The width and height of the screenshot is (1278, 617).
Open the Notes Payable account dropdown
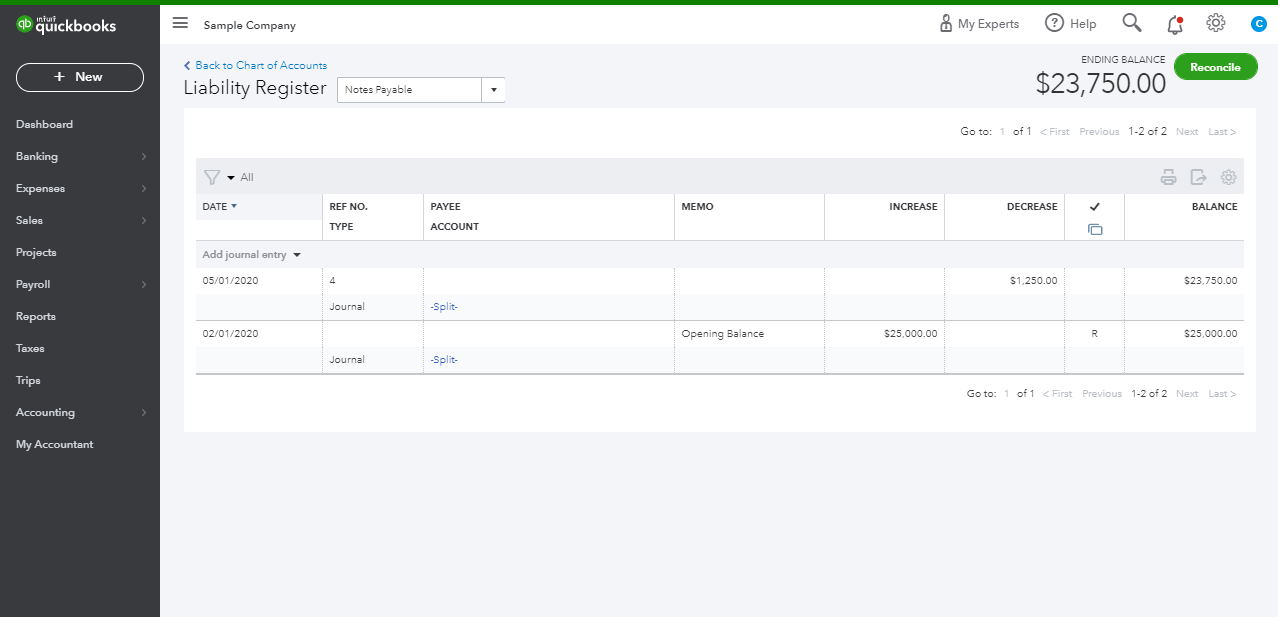pyautogui.click(x=493, y=90)
